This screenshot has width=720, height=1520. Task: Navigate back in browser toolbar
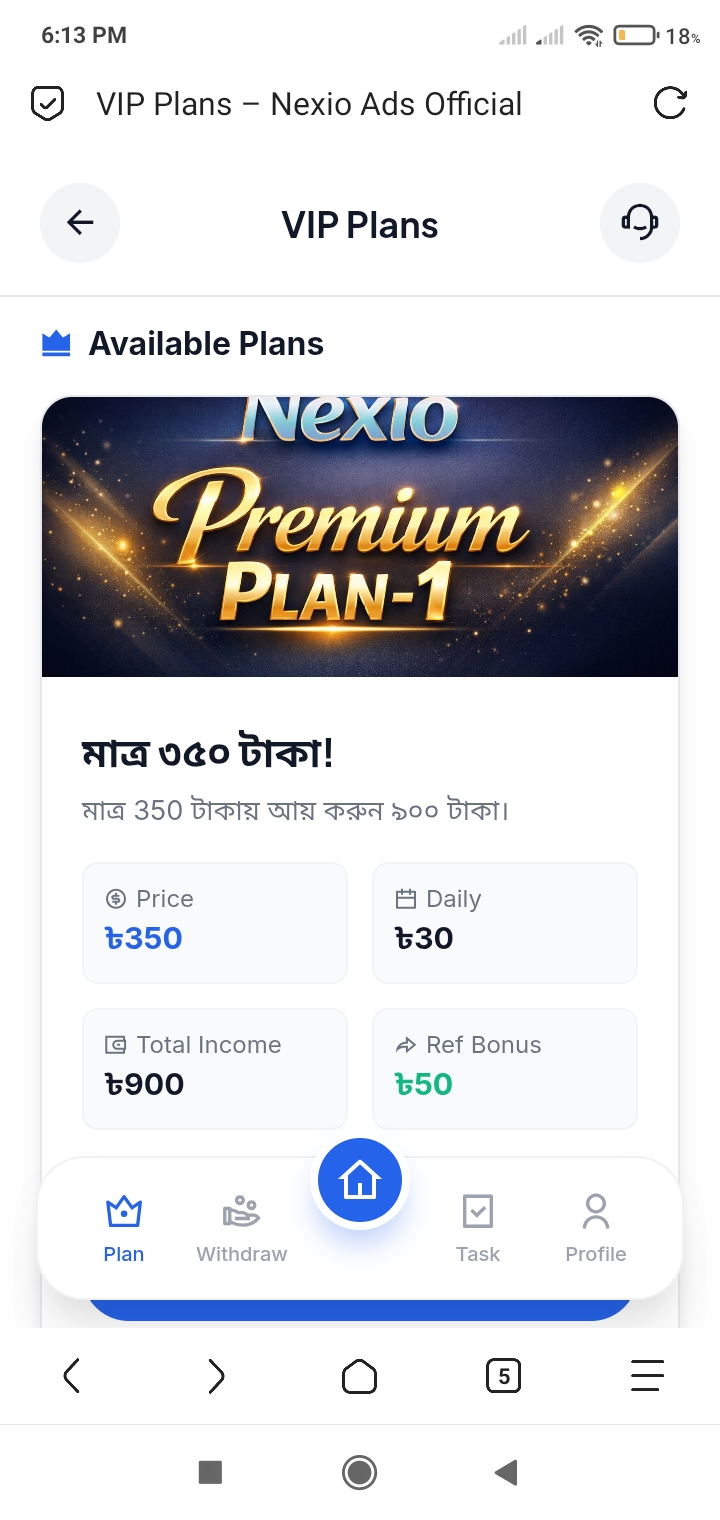[x=72, y=1377]
